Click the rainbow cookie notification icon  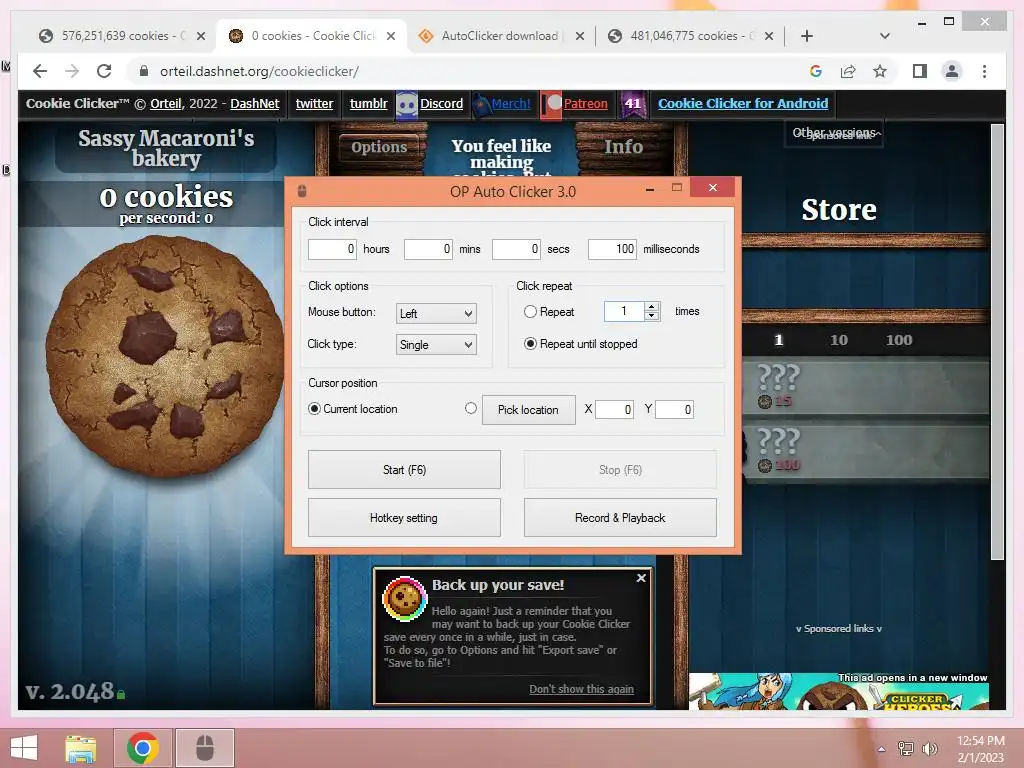tap(405, 598)
